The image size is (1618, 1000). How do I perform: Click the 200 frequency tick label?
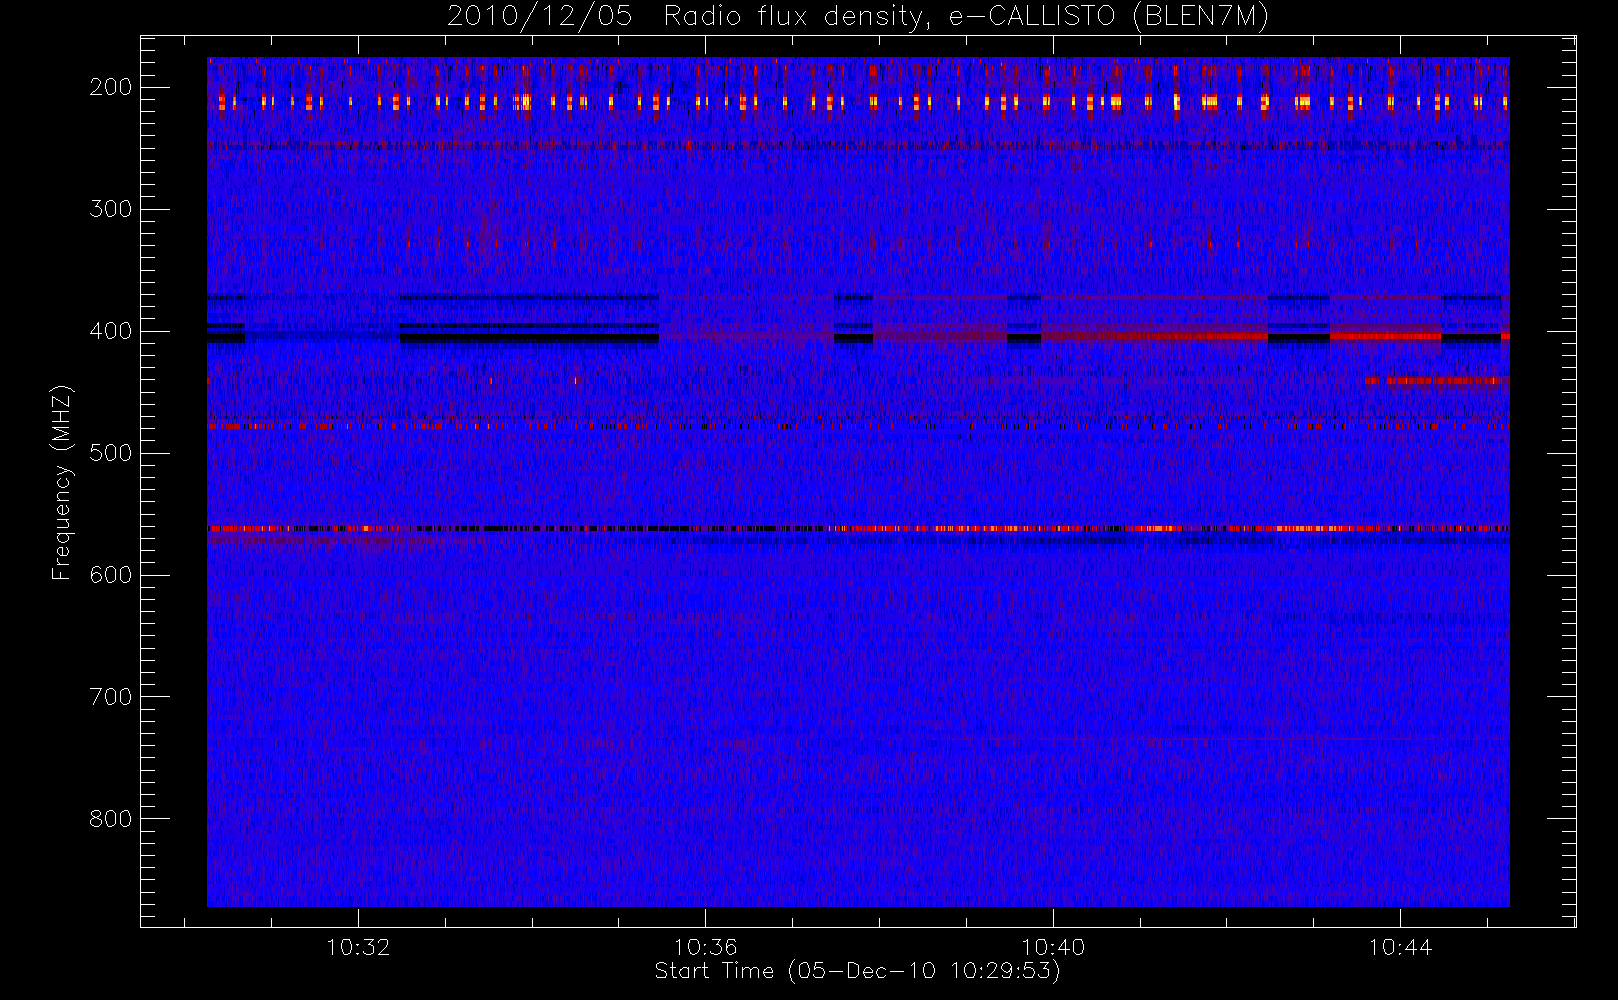(x=111, y=87)
